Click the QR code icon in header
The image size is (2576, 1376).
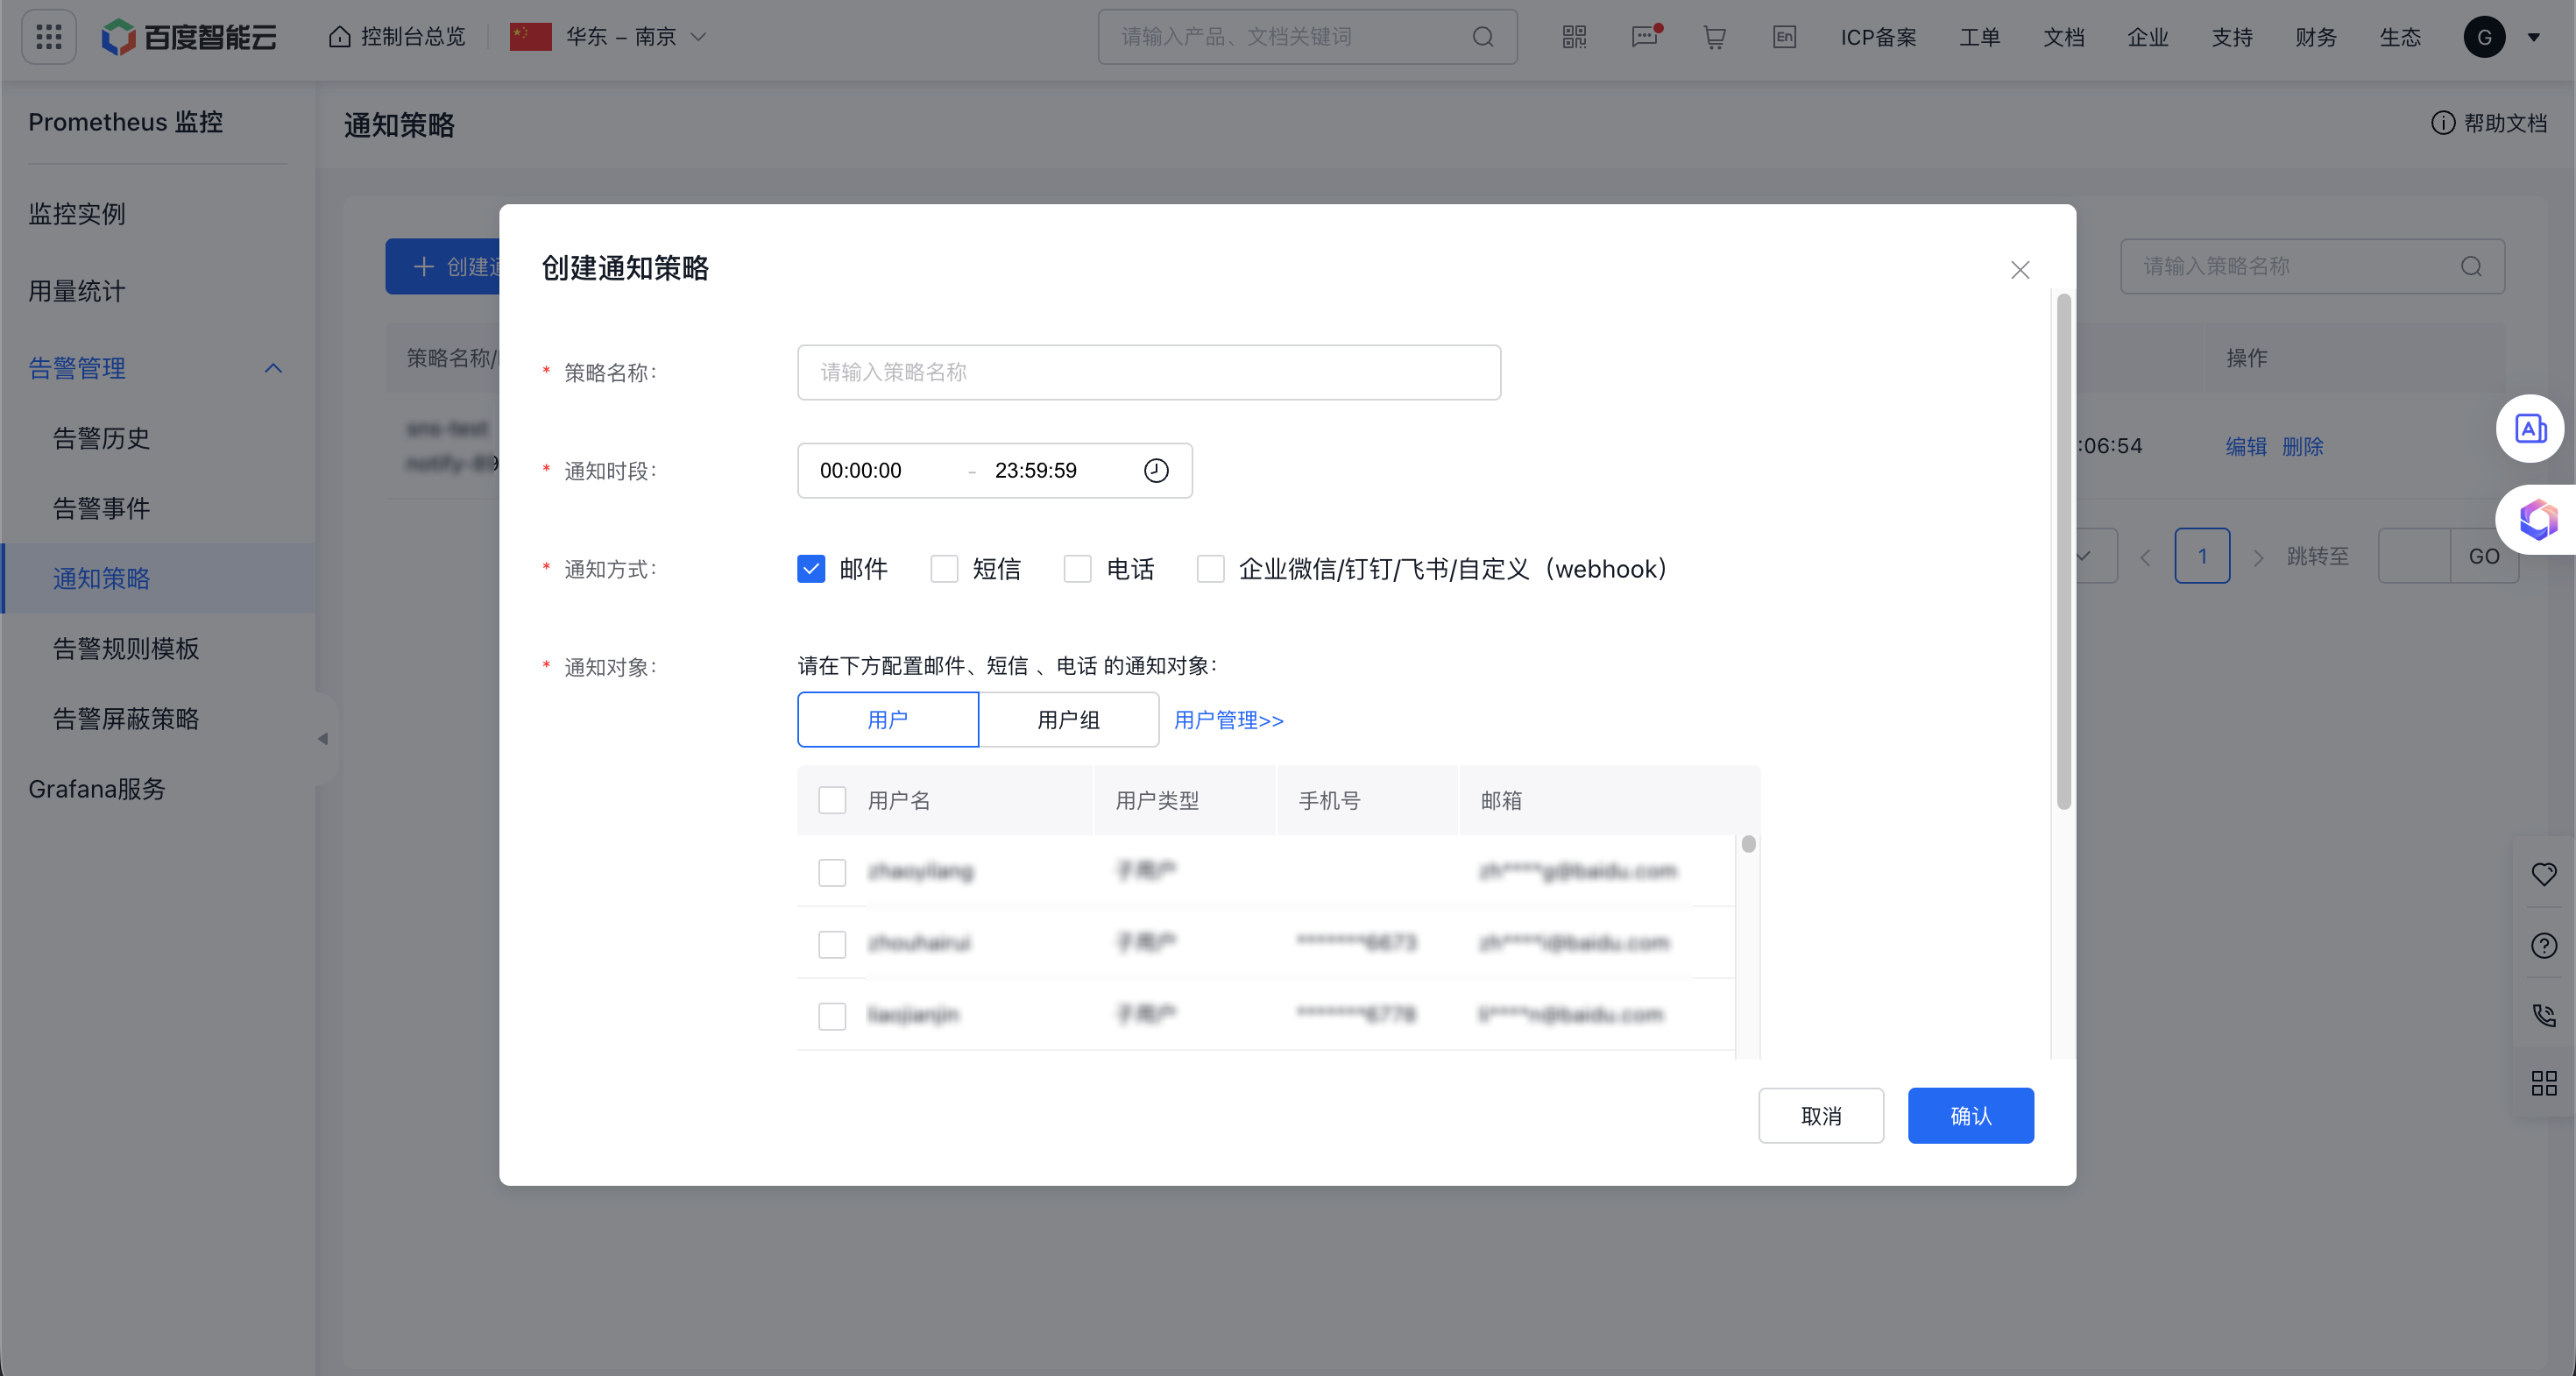point(1574,37)
